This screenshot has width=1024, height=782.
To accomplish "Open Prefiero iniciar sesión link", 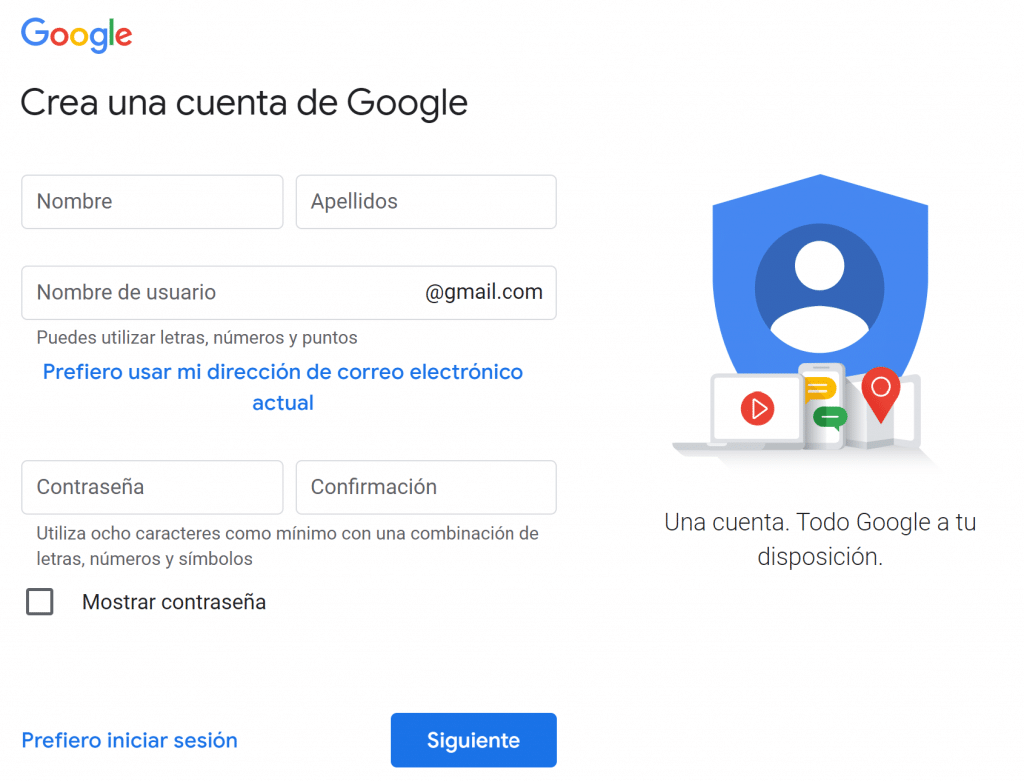I will coord(129,740).
